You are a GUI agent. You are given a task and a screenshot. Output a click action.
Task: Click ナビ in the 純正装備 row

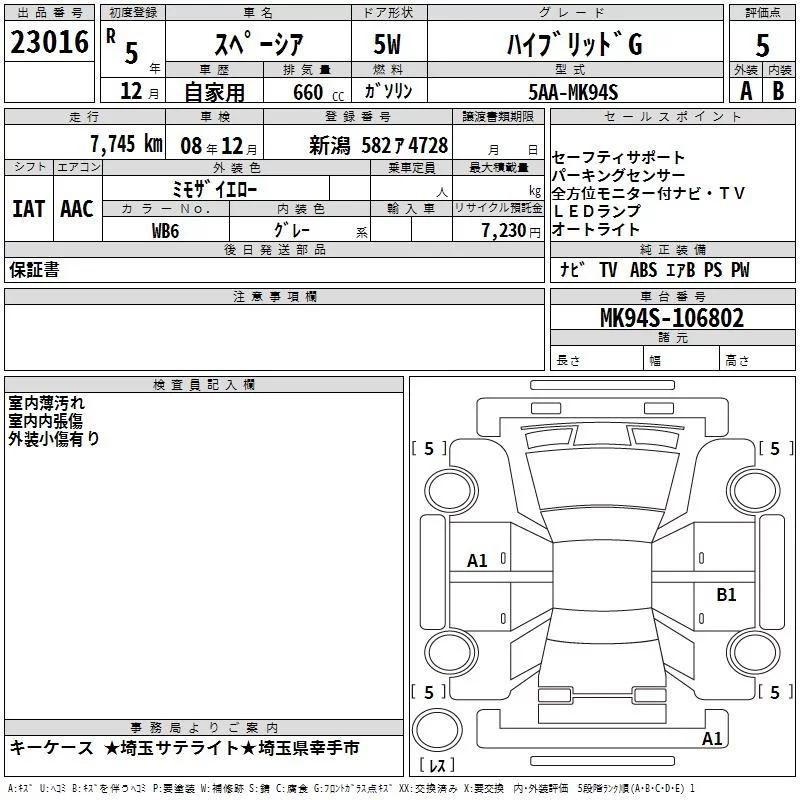[572, 269]
